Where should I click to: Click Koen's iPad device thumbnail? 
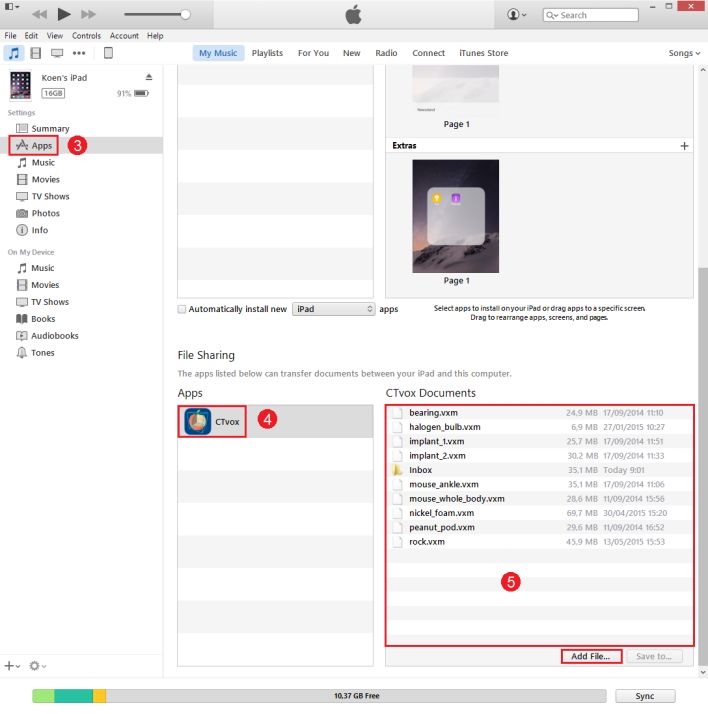click(x=20, y=85)
